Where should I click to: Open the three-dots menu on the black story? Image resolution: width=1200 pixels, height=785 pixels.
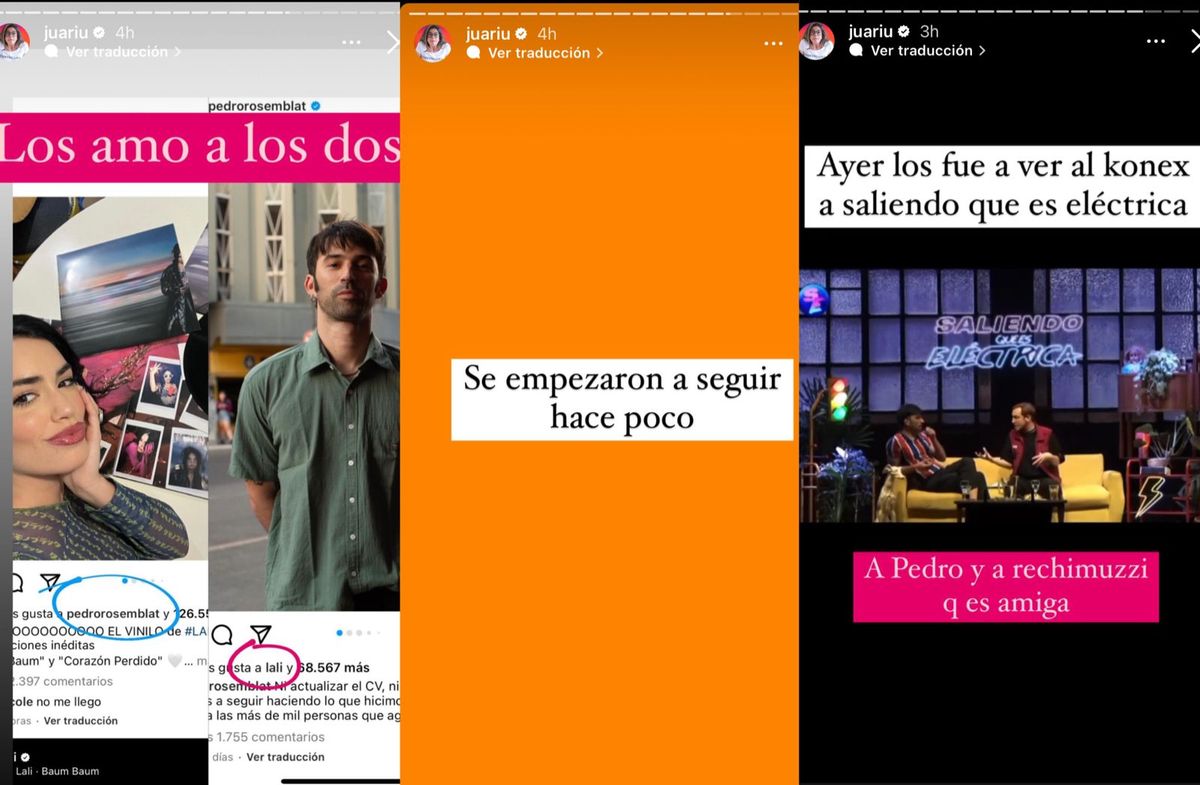pyautogui.click(x=1155, y=41)
